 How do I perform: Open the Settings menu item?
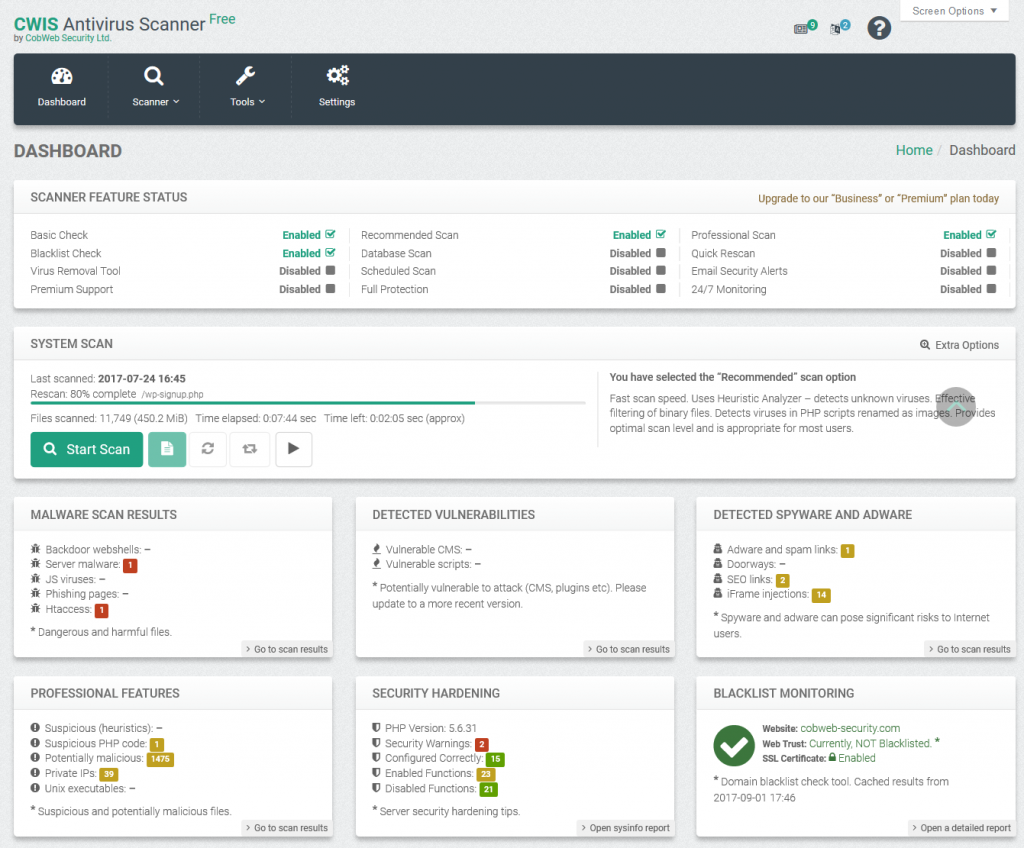tap(337, 88)
